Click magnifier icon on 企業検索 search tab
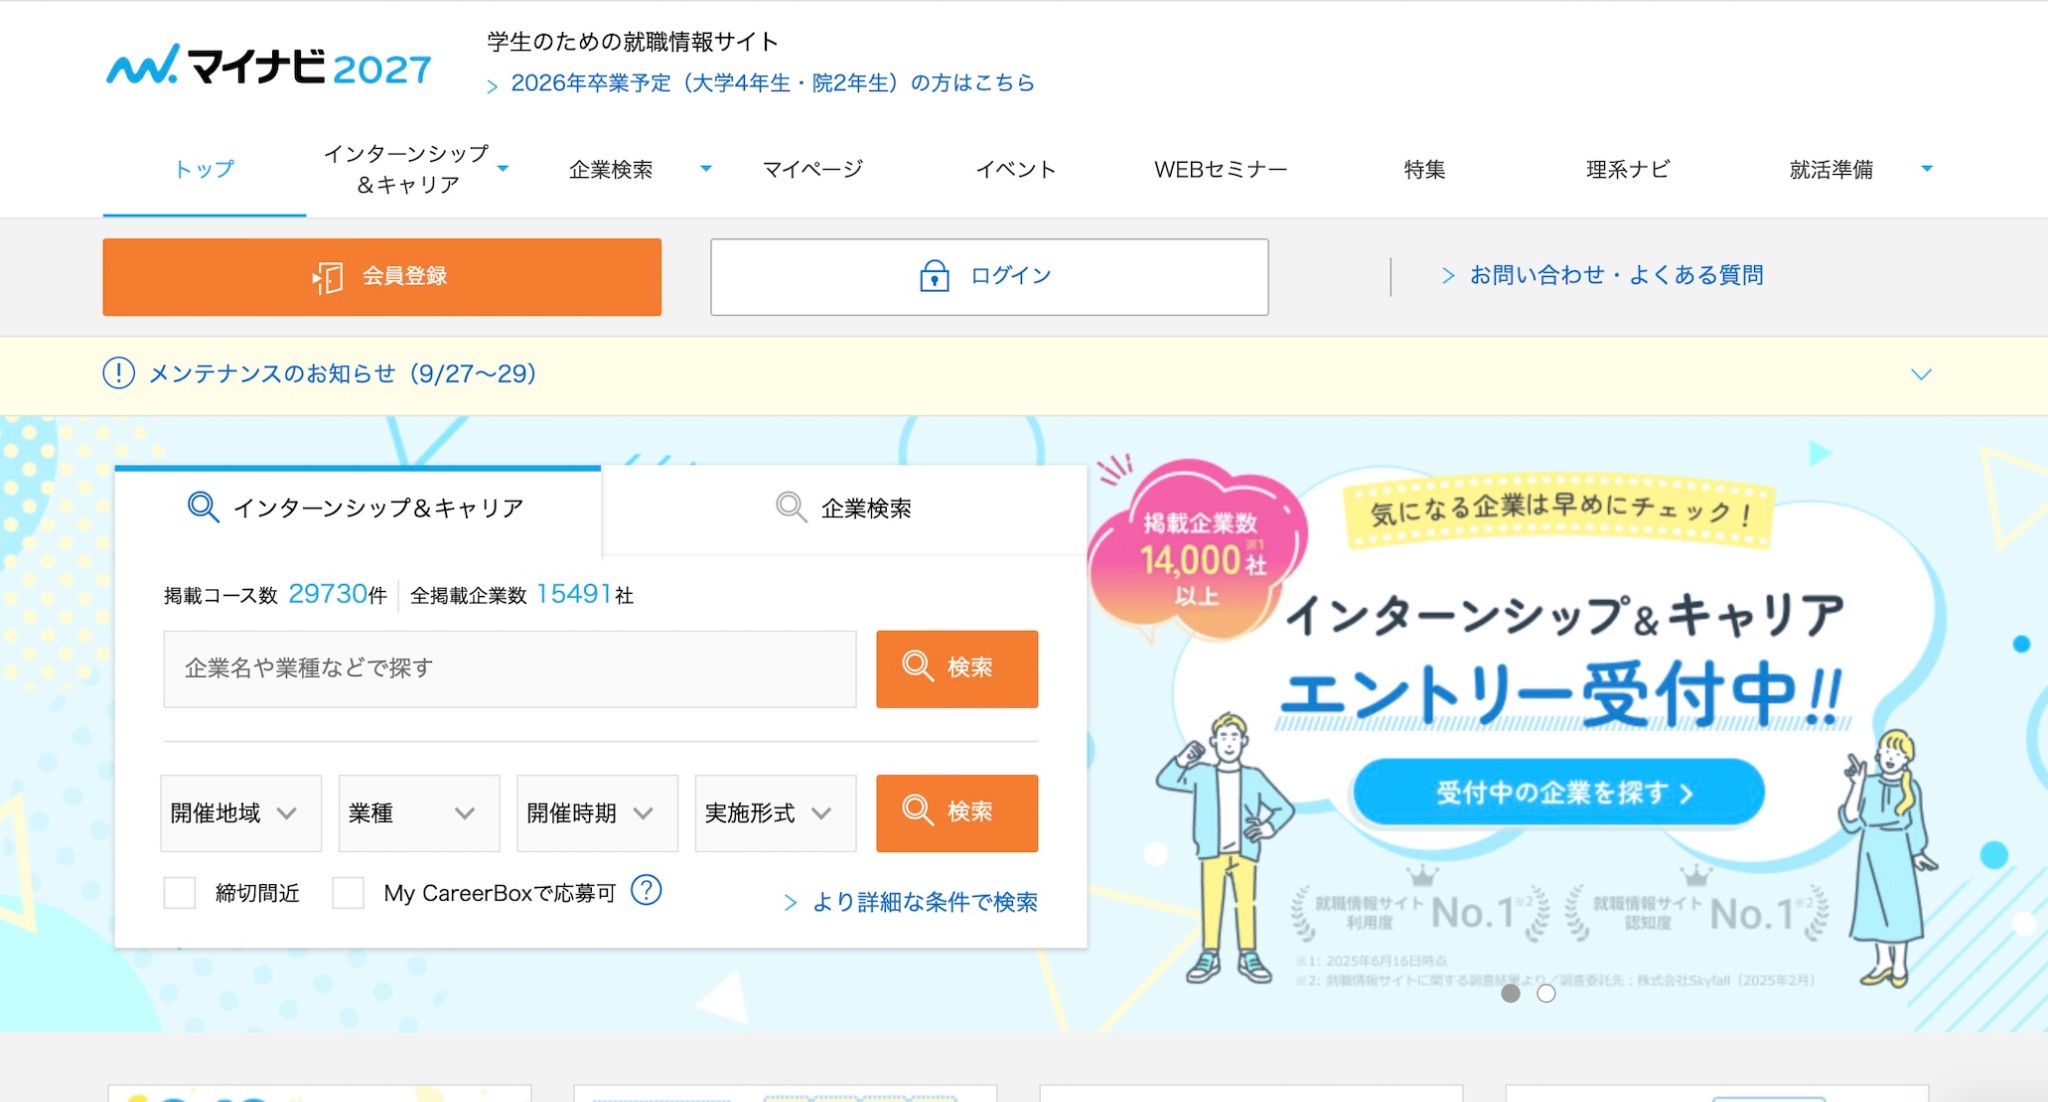The width and height of the screenshot is (2048, 1102). (790, 507)
